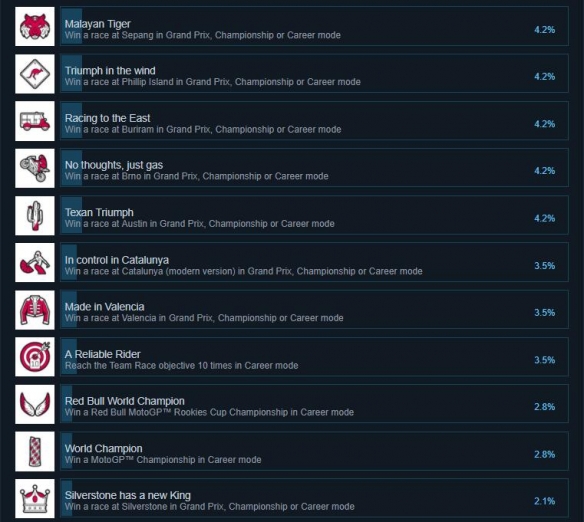Click the Made in Valencia progress bar
Viewport: 584px width, 522px height.
[x=70, y=310]
